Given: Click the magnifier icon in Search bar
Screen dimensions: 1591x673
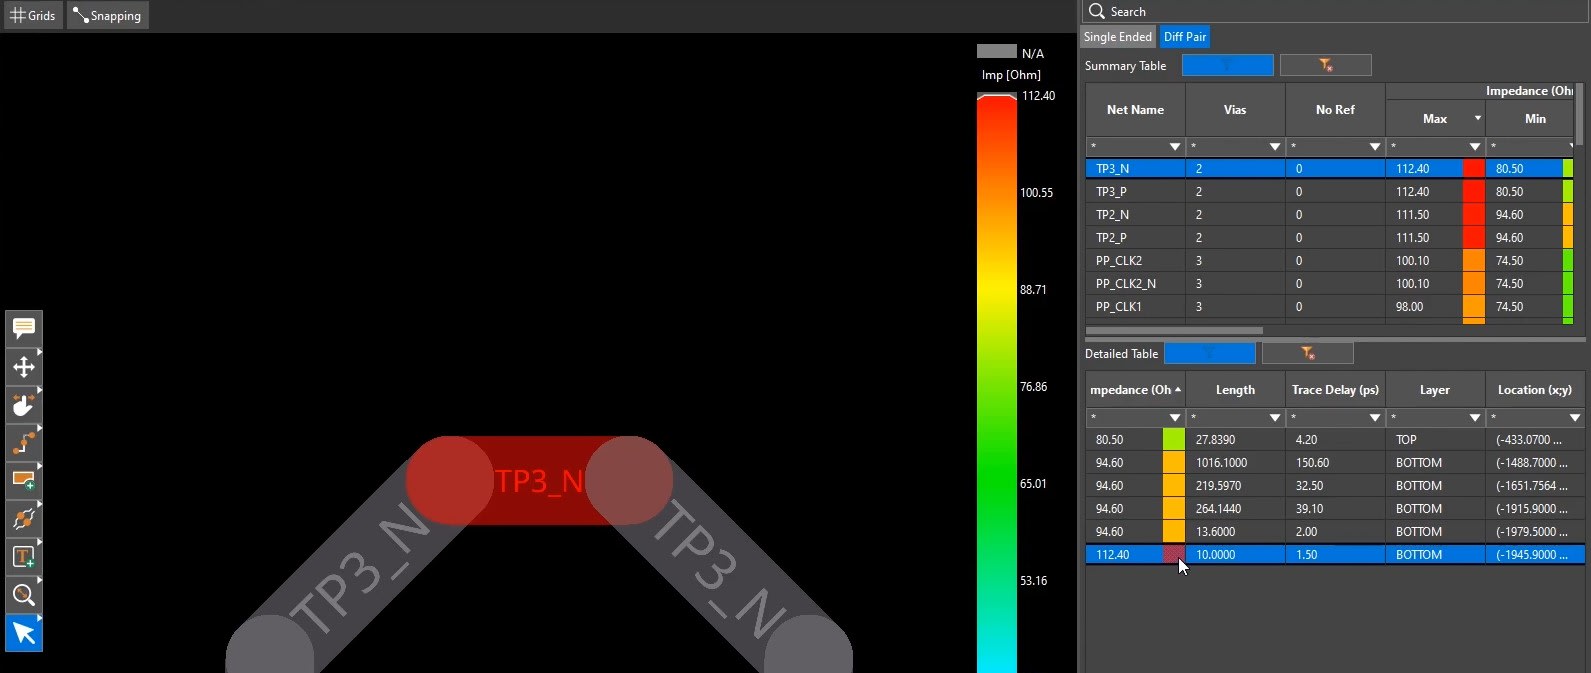Looking at the screenshot, I should pyautogui.click(x=1097, y=11).
